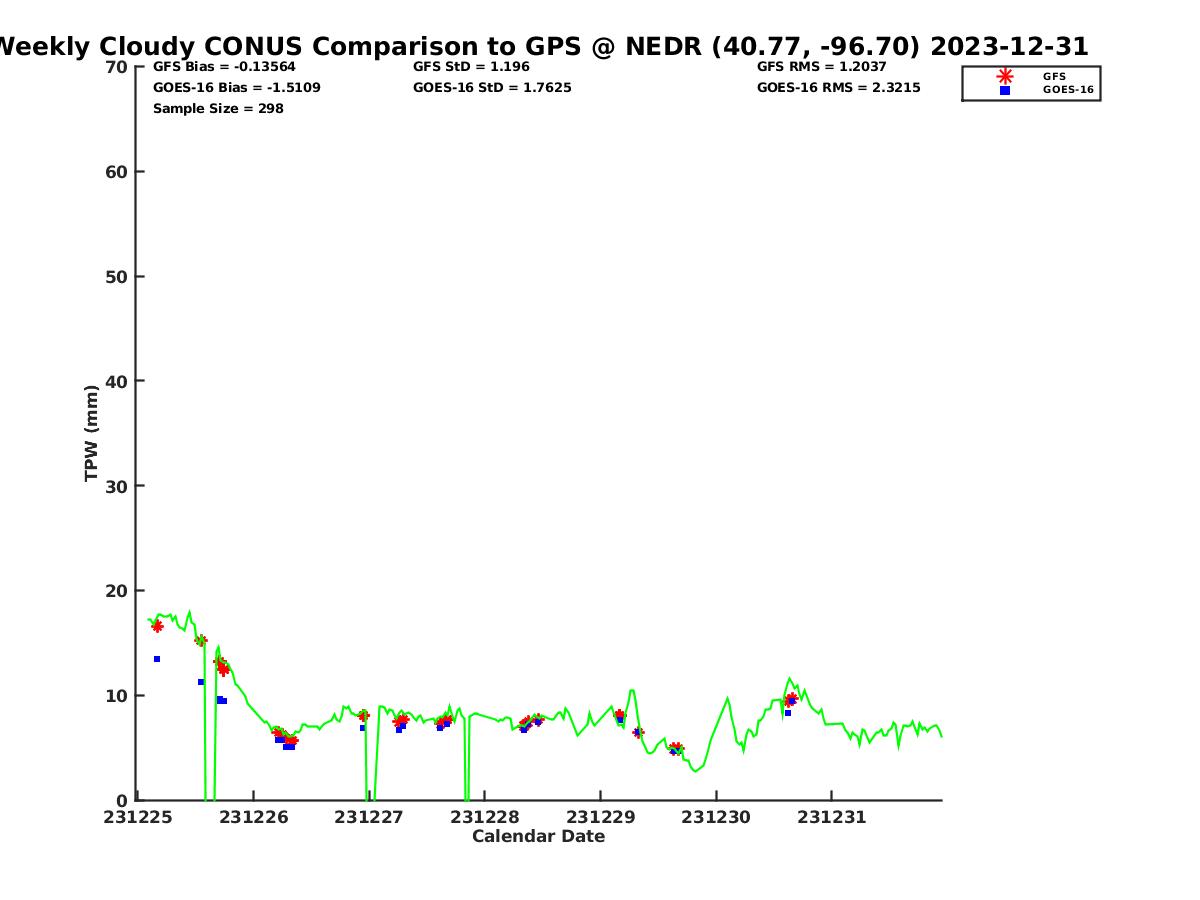Click the y-axis tick label 20
Image resolution: width=1200 pixels, height=900 pixels.
click(x=117, y=591)
